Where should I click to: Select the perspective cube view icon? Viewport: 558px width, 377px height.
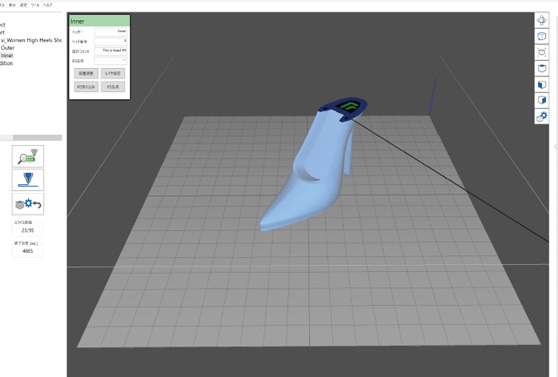pos(541,36)
